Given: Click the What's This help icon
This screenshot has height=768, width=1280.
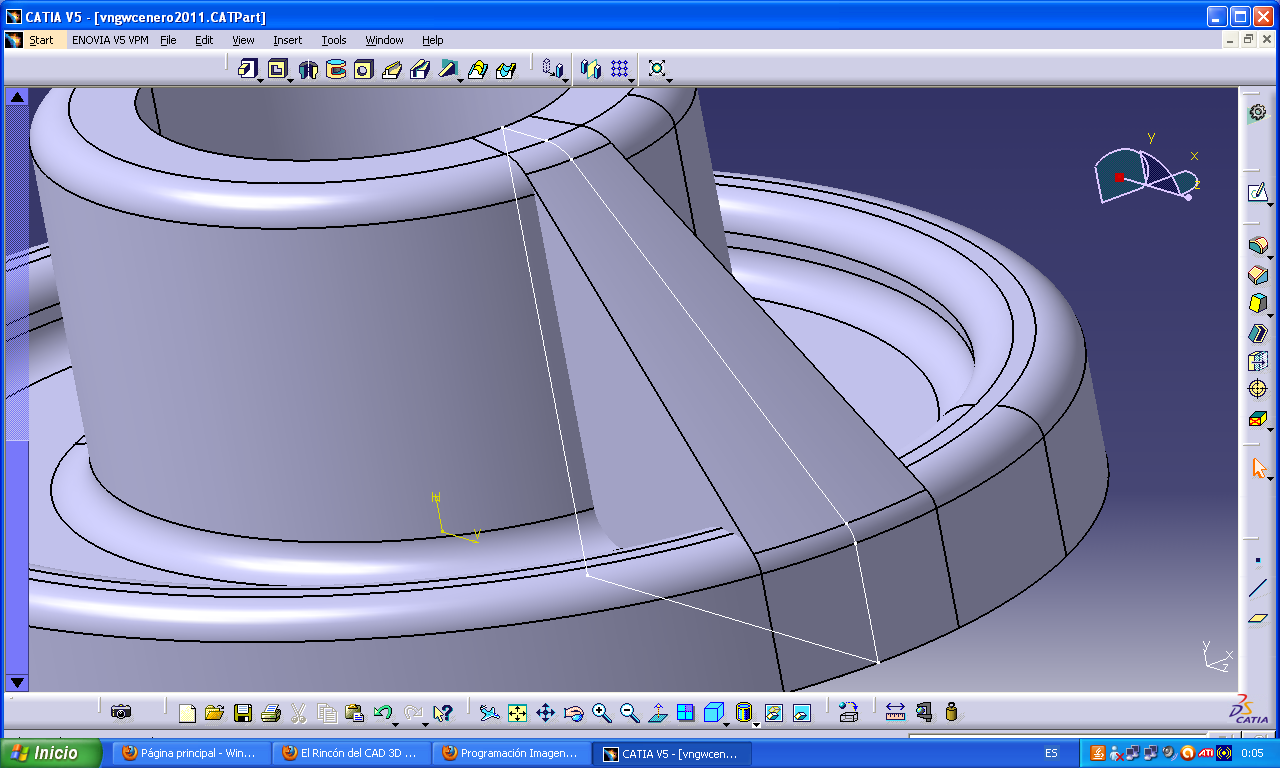Looking at the screenshot, I should [x=444, y=713].
